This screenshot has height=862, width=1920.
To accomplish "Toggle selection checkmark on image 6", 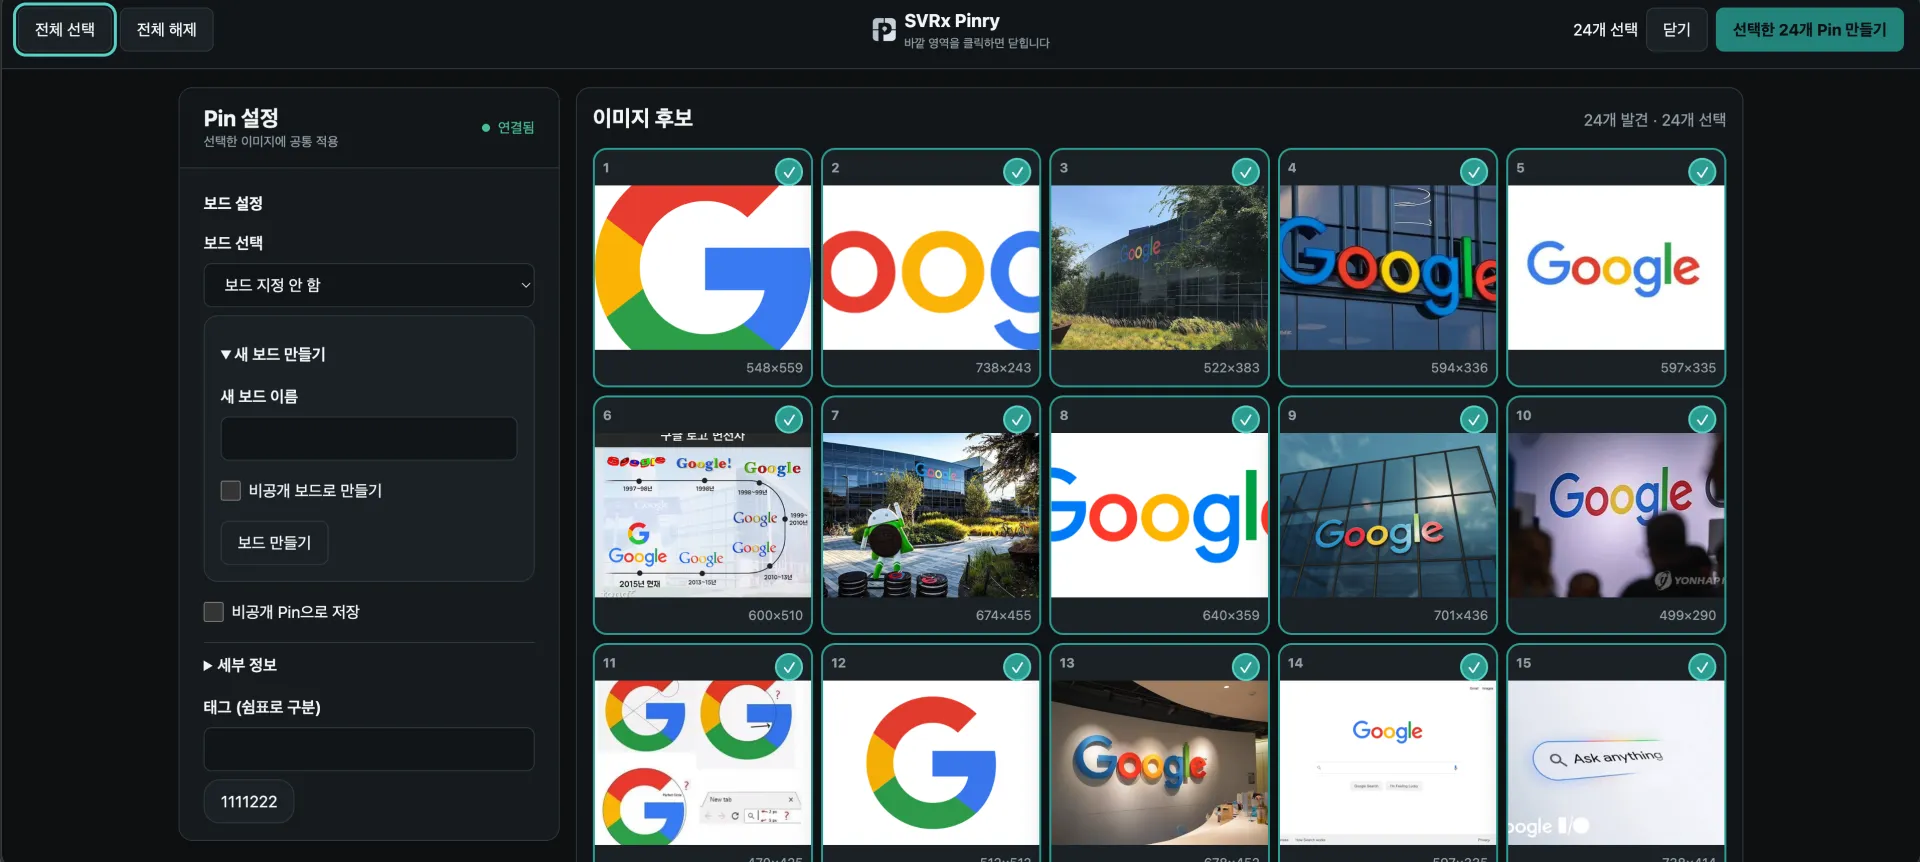I will click(x=789, y=420).
